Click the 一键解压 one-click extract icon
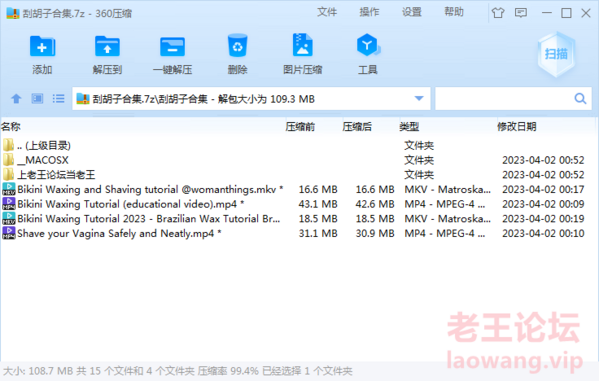599x381 pixels. coord(173,47)
